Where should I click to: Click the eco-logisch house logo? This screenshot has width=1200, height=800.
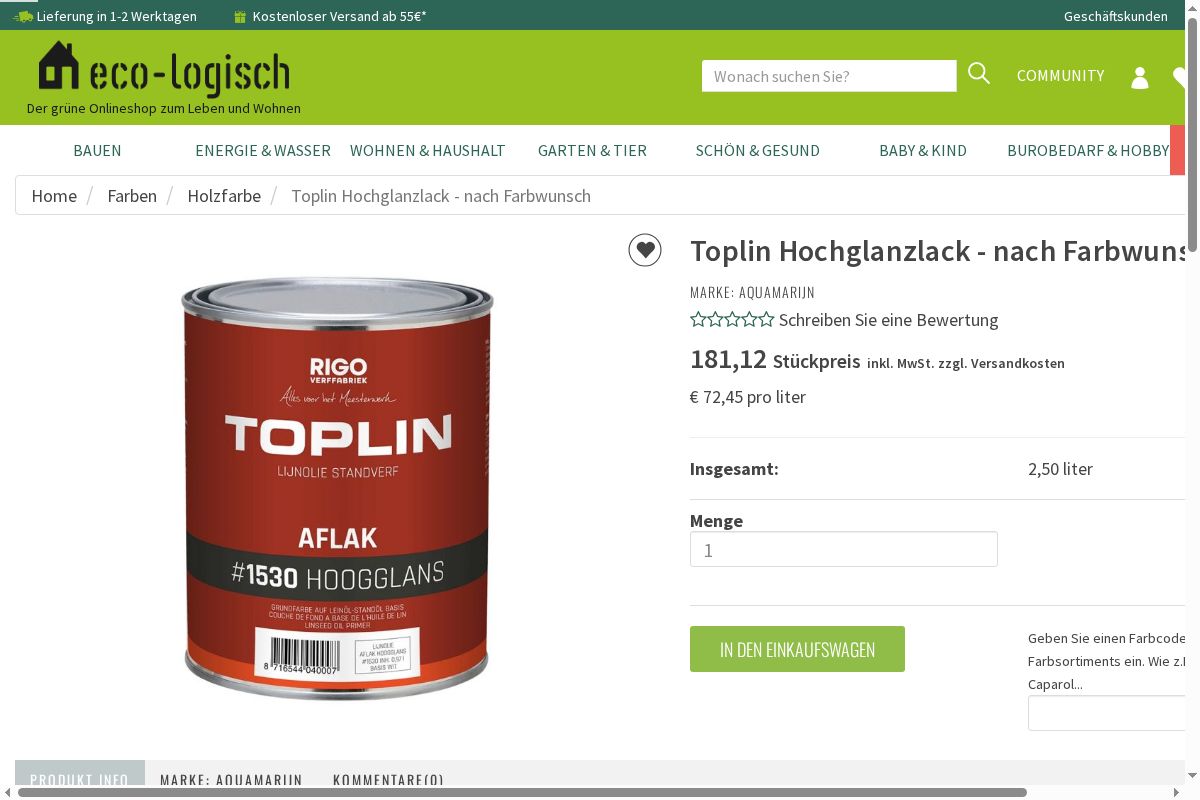(x=163, y=70)
